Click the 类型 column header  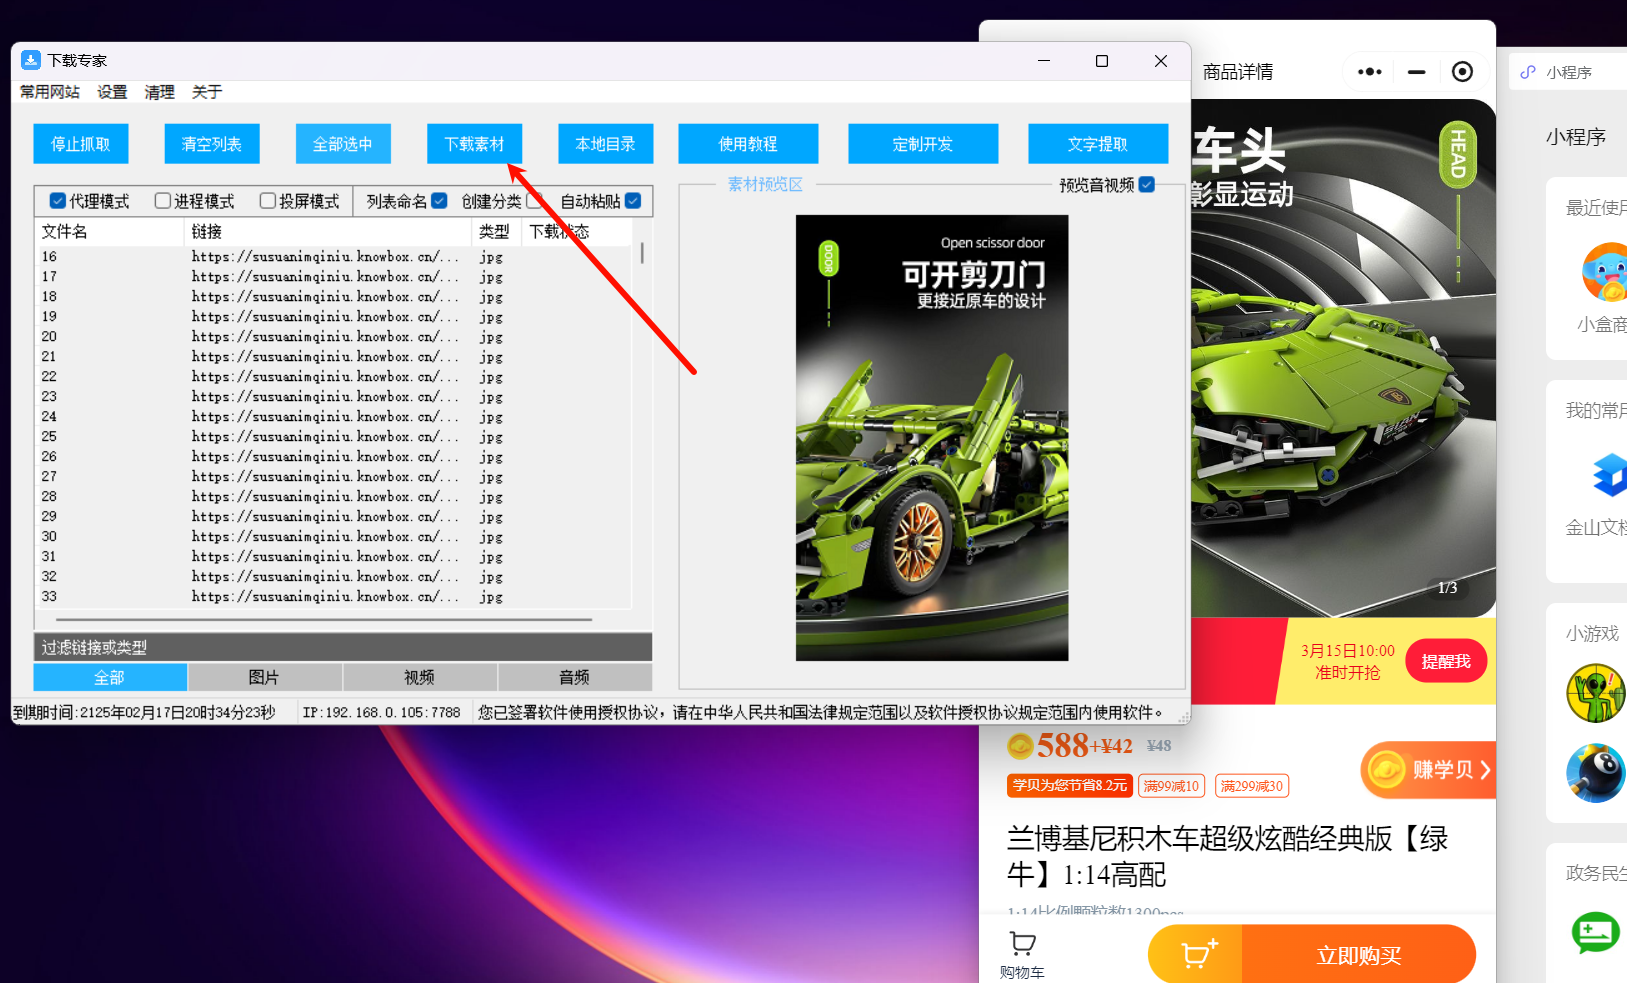click(497, 231)
